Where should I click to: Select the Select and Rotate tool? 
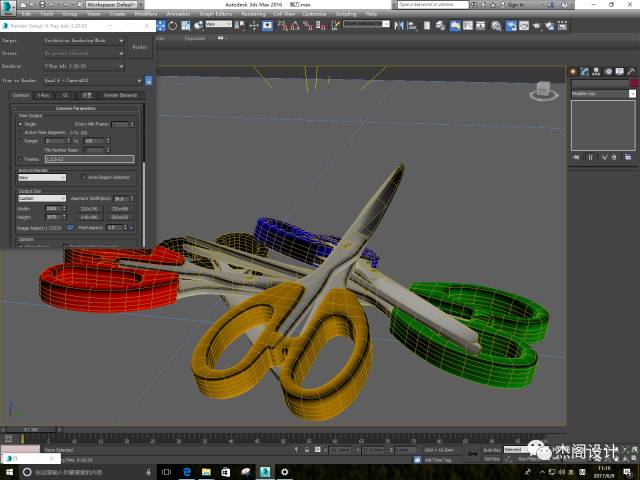pos(173,26)
